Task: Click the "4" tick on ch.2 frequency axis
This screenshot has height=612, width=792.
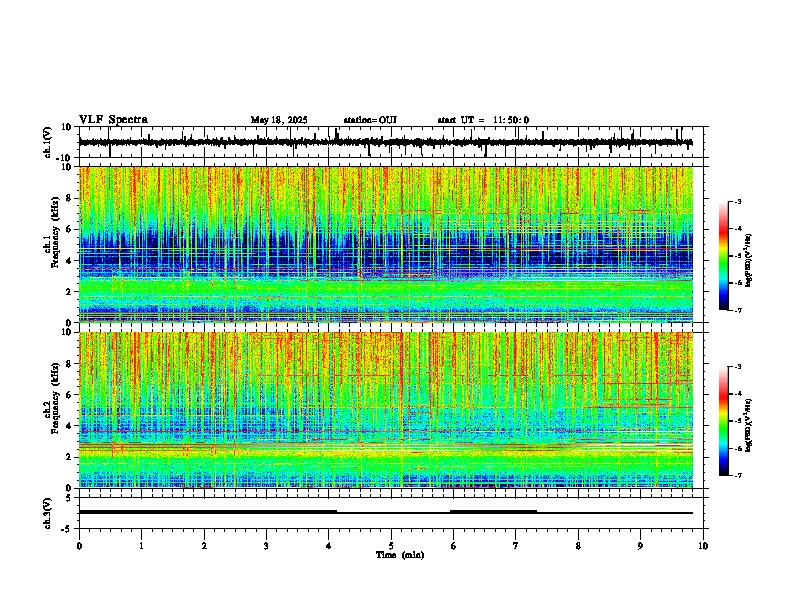Action: tap(71, 426)
